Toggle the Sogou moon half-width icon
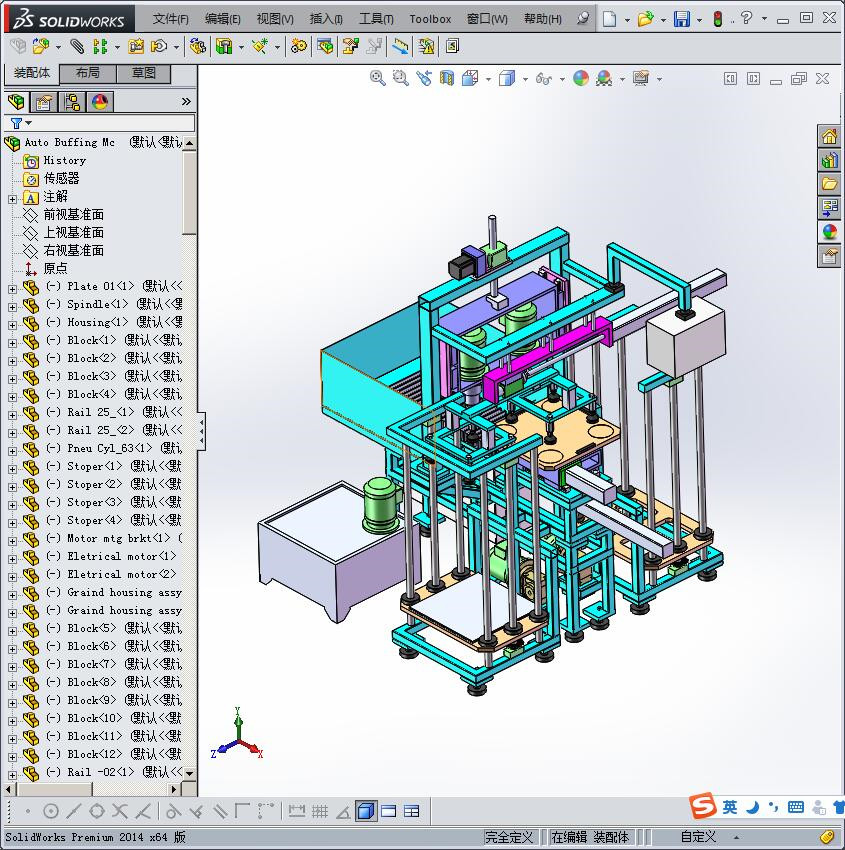This screenshot has height=850, width=845. point(752,808)
